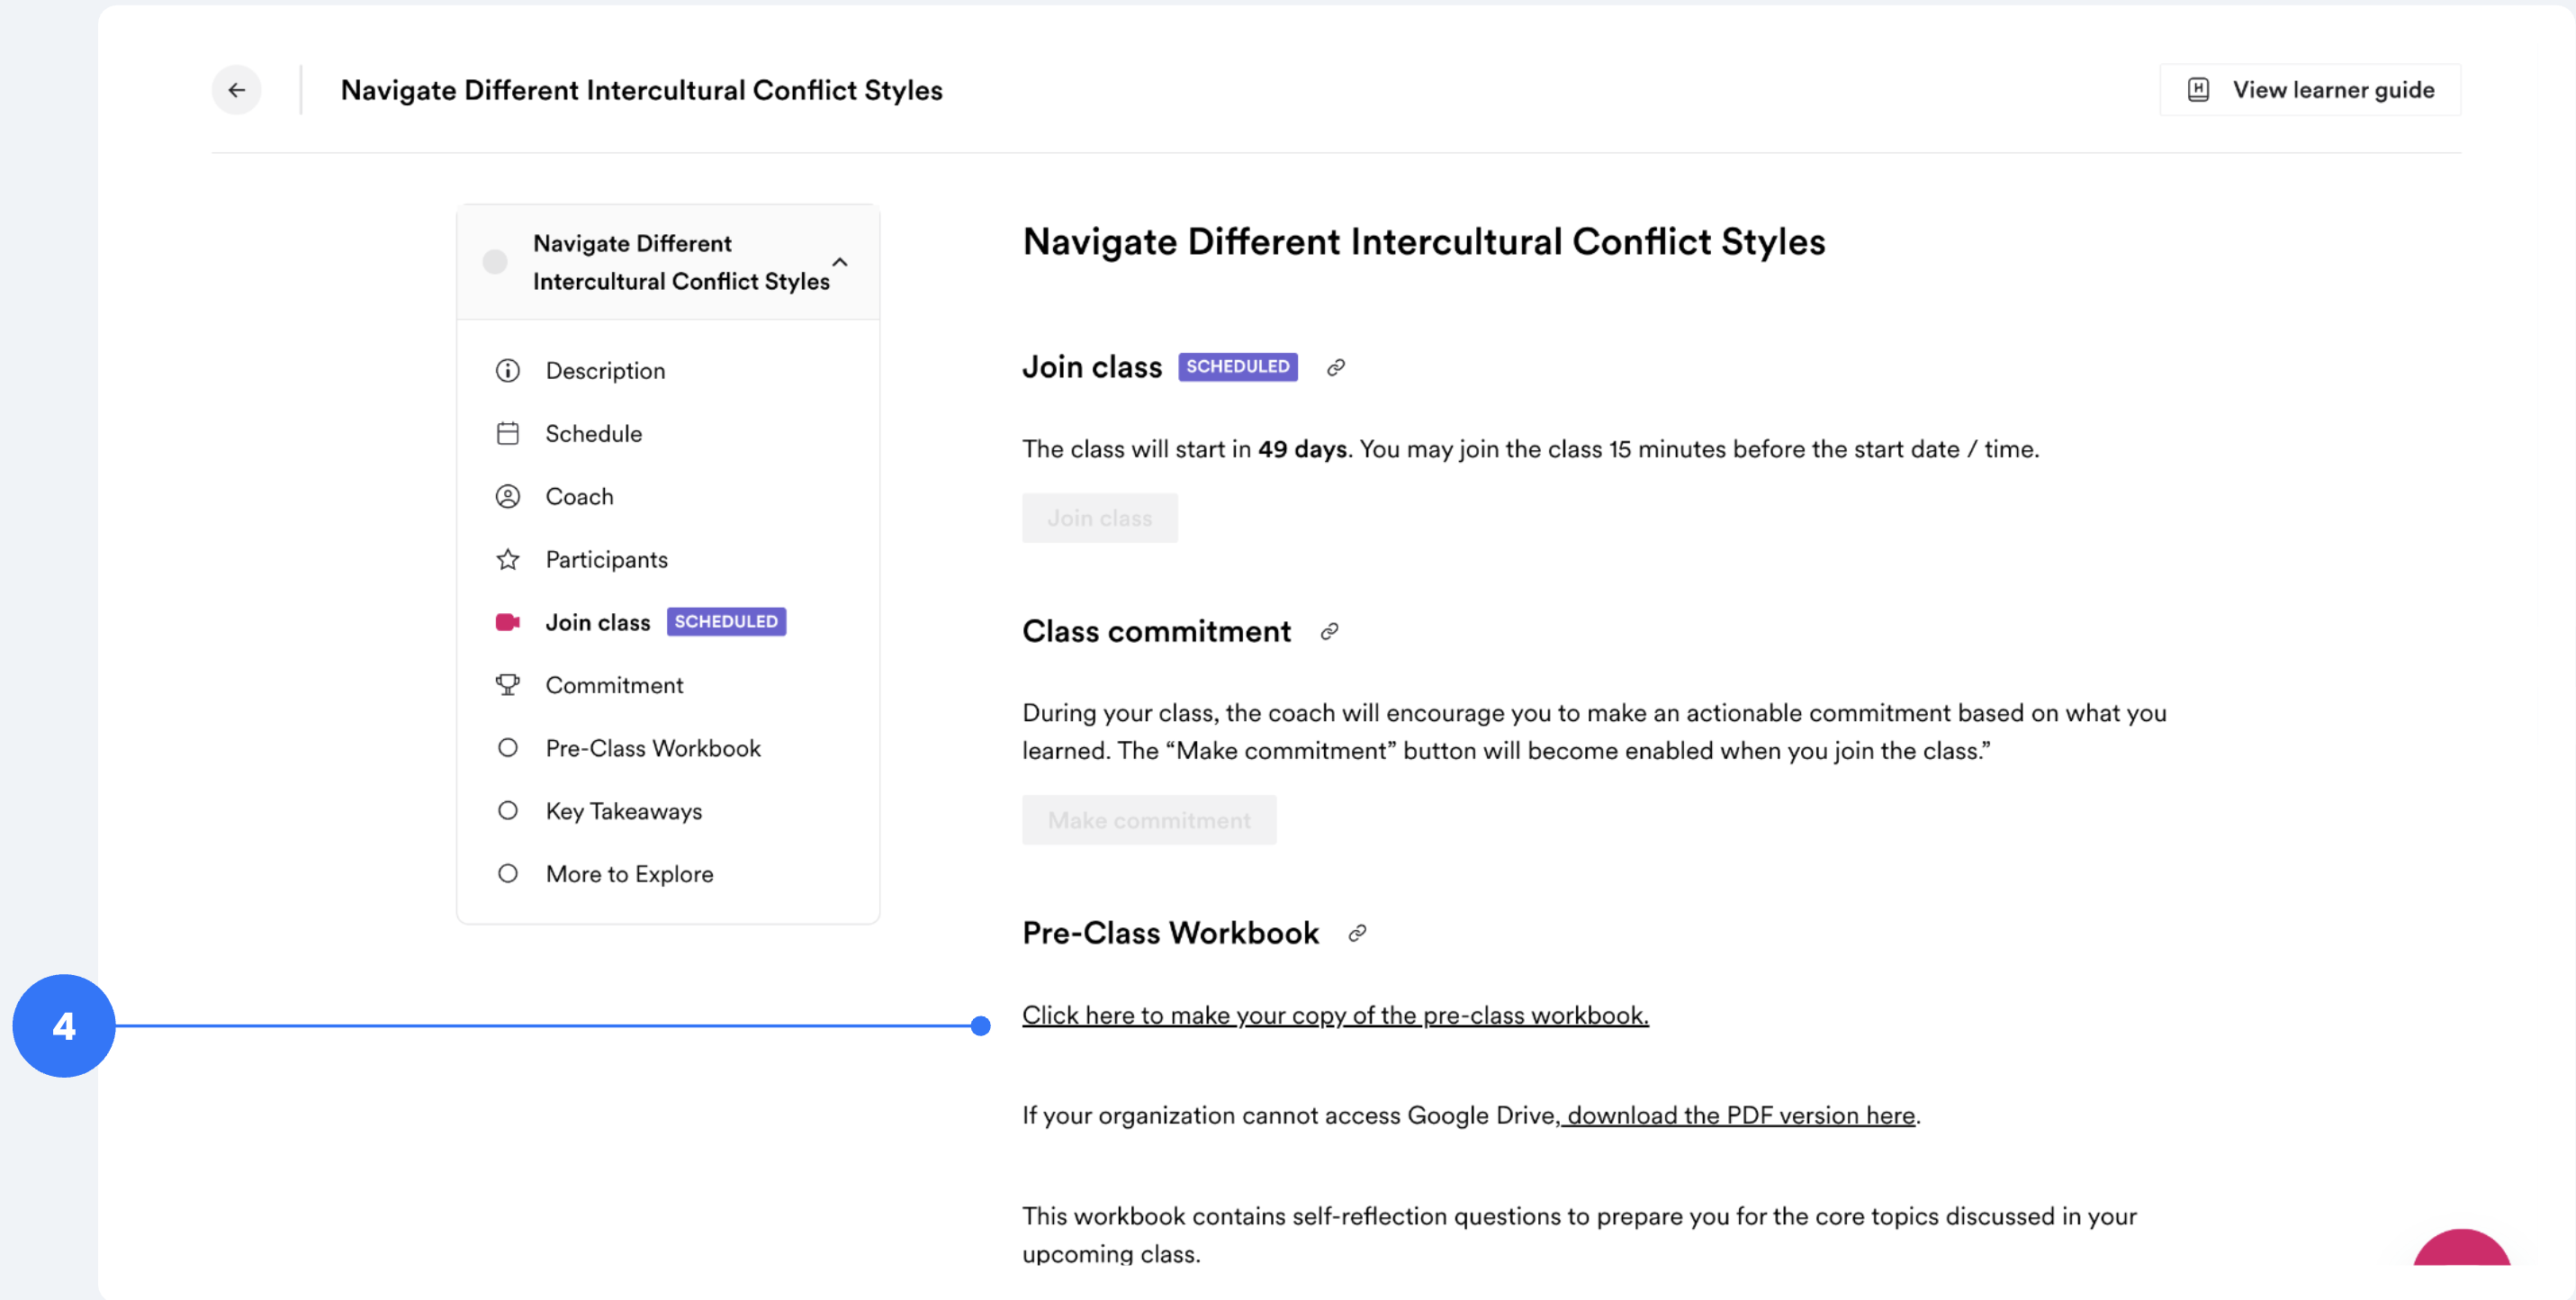The height and width of the screenshot is (1300, 2576).
Task: Copy link icon beside Pre-Class Workbook heading
Action: (x=1357, y=934)
